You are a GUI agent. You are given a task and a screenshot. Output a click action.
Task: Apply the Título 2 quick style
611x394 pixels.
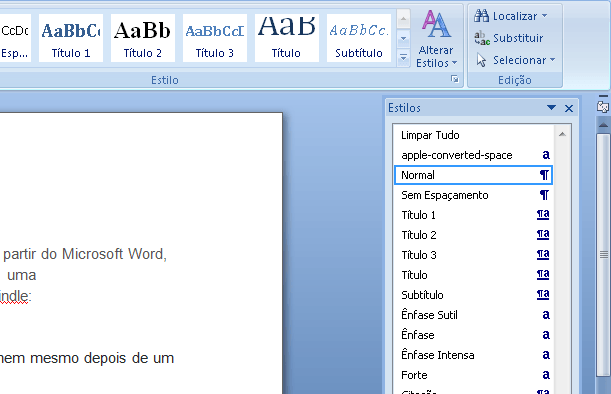(143, 38)
